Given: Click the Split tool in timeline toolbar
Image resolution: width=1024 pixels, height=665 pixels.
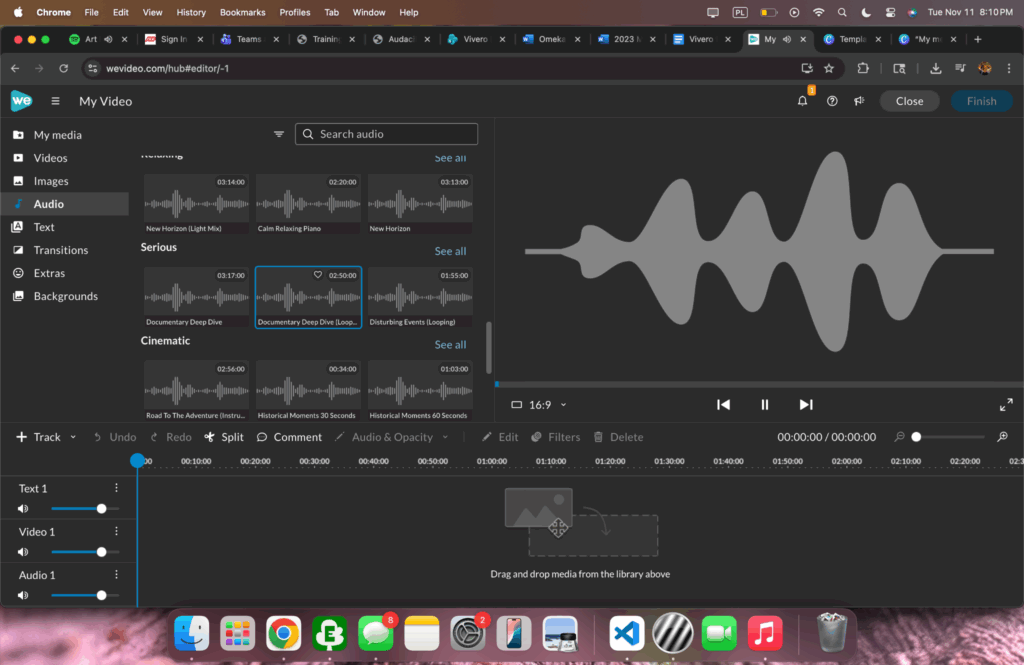Looking at the screenshot, I should (224, 437).
